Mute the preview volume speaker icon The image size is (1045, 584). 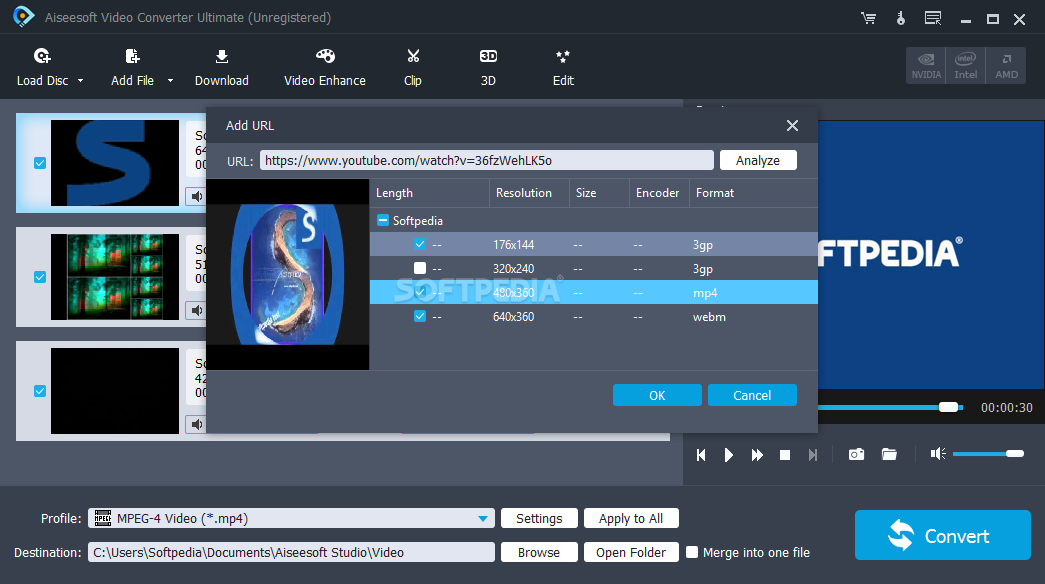(x=938, y=454)
